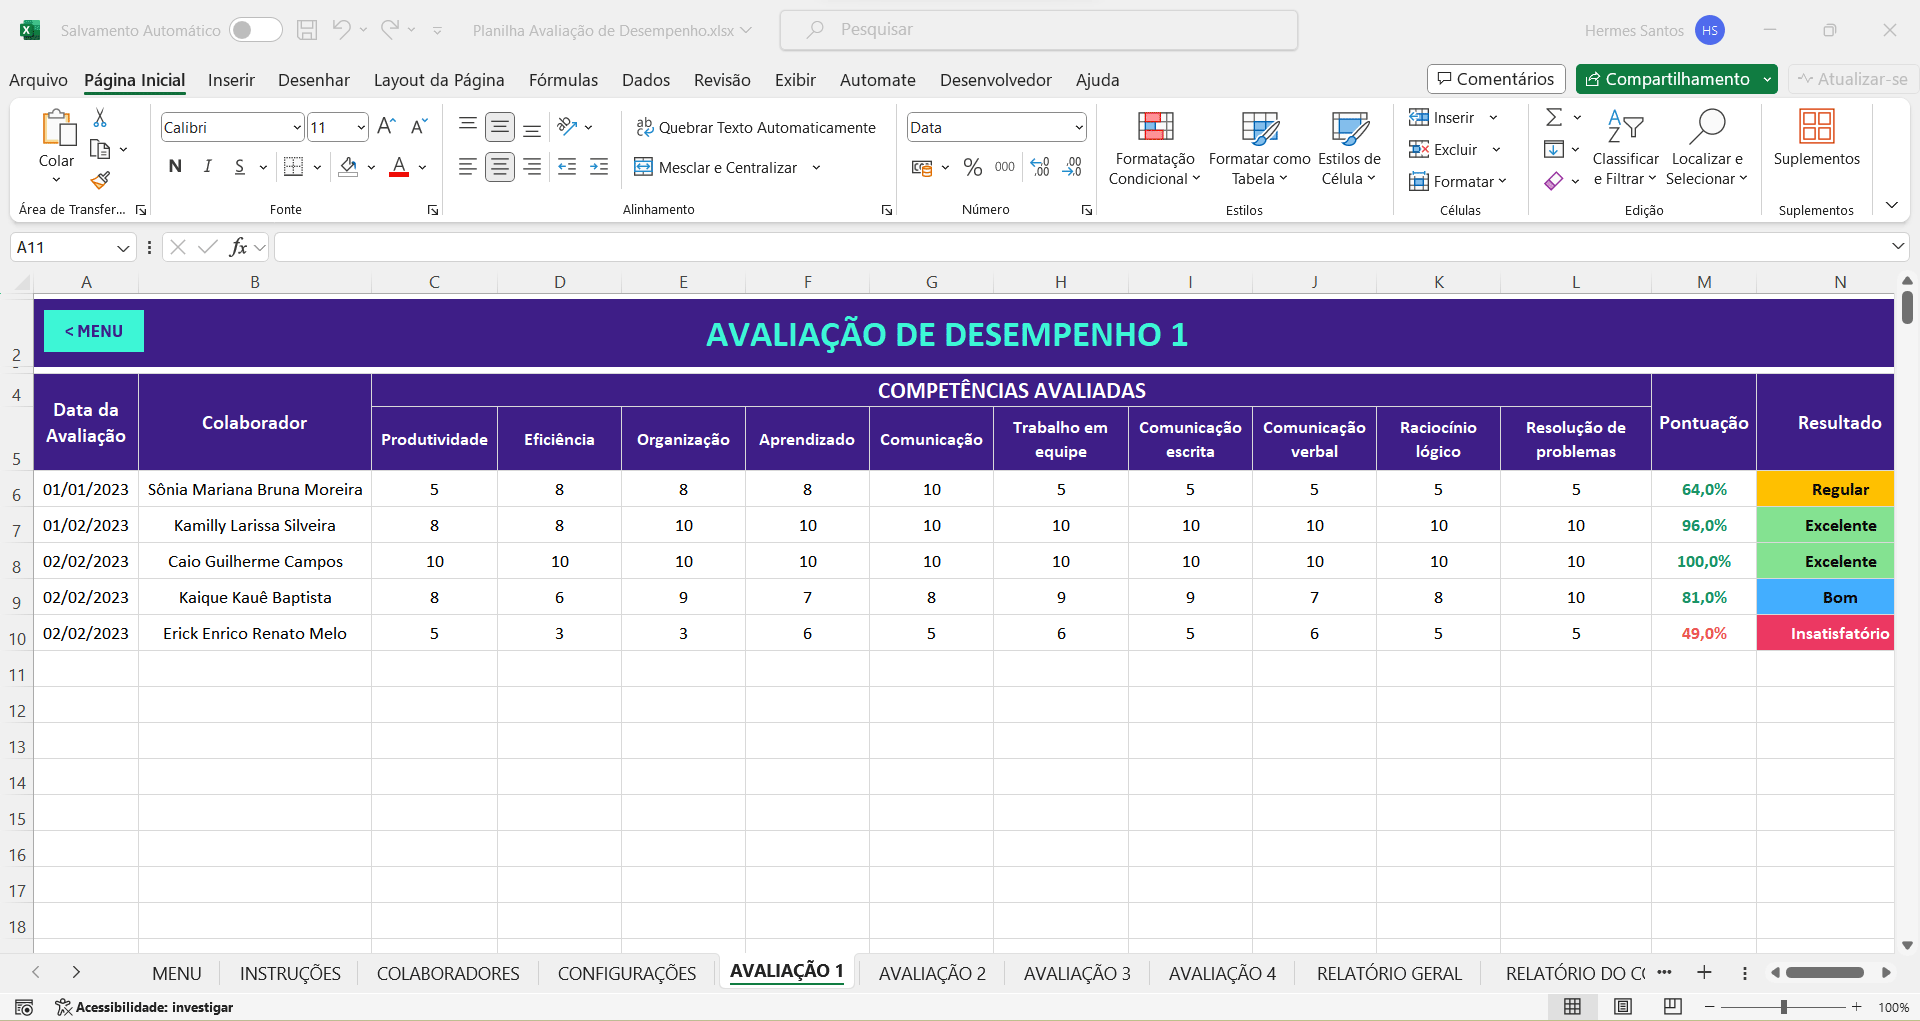Screen dimensions: 1920x1021
Task: Open the Calibri font name dropdown
Action: click(297, 127)
